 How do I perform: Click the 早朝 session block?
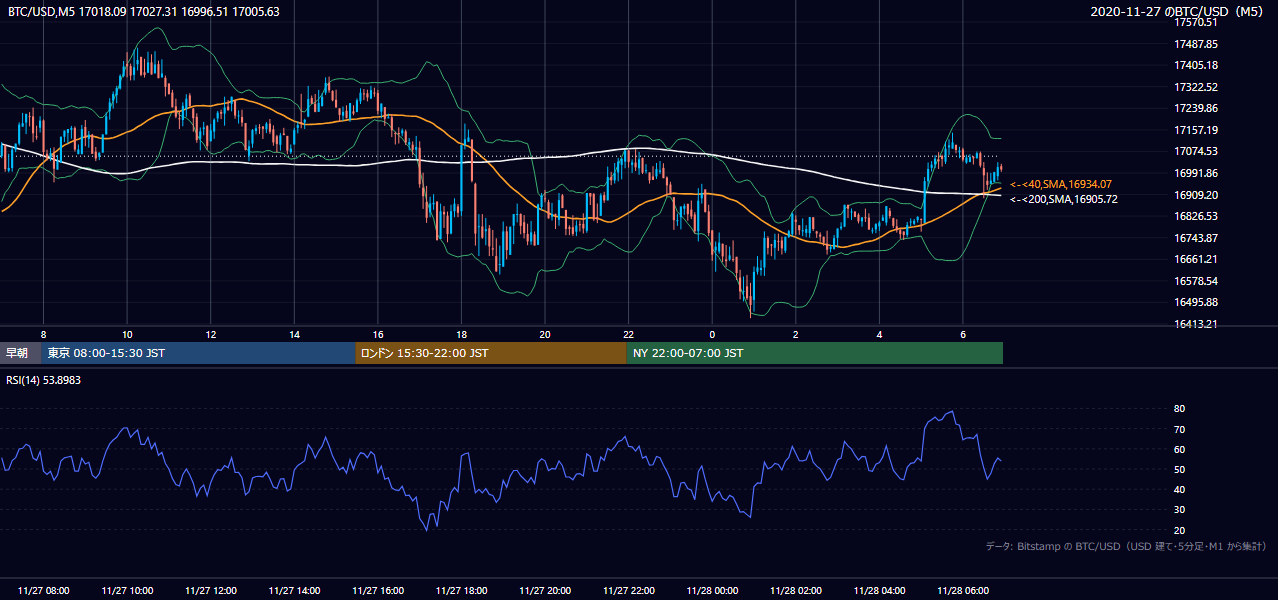(x=20, y=353)
